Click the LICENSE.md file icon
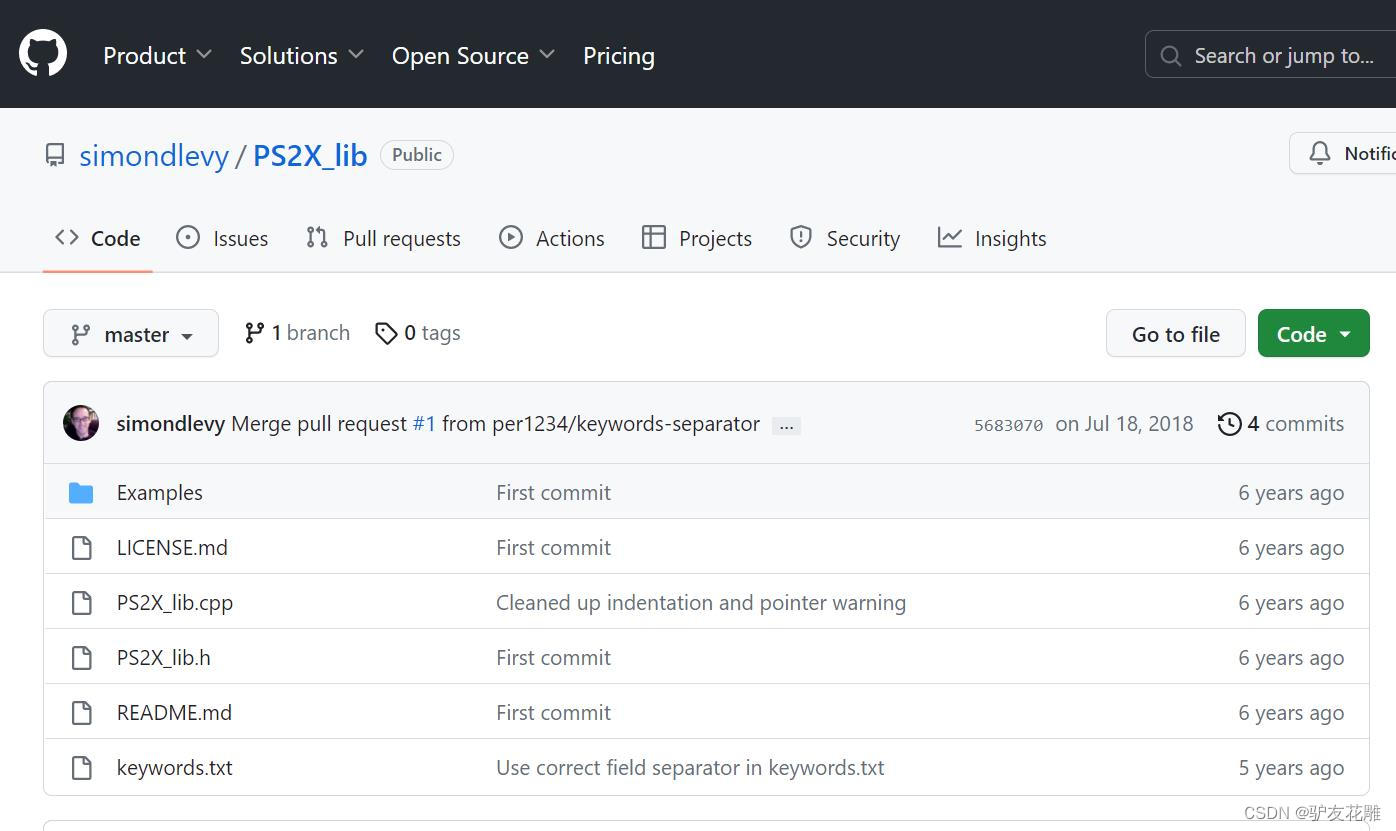This screenshot has width=1396, height=831. tap(81, 548)
